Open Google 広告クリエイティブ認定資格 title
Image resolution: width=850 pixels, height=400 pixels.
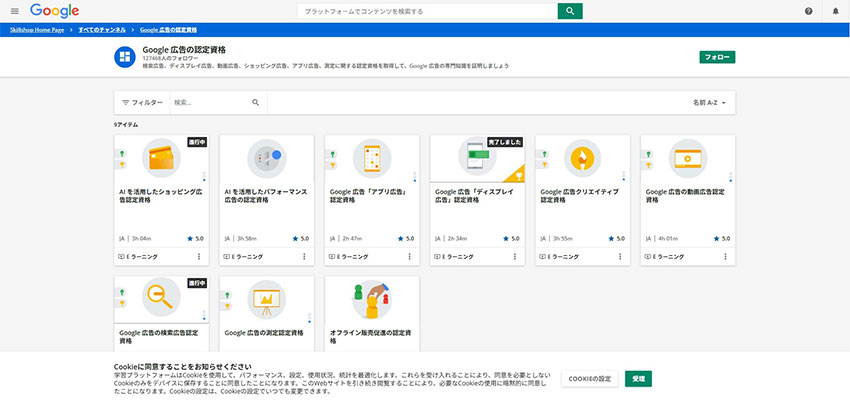[579, 196]
